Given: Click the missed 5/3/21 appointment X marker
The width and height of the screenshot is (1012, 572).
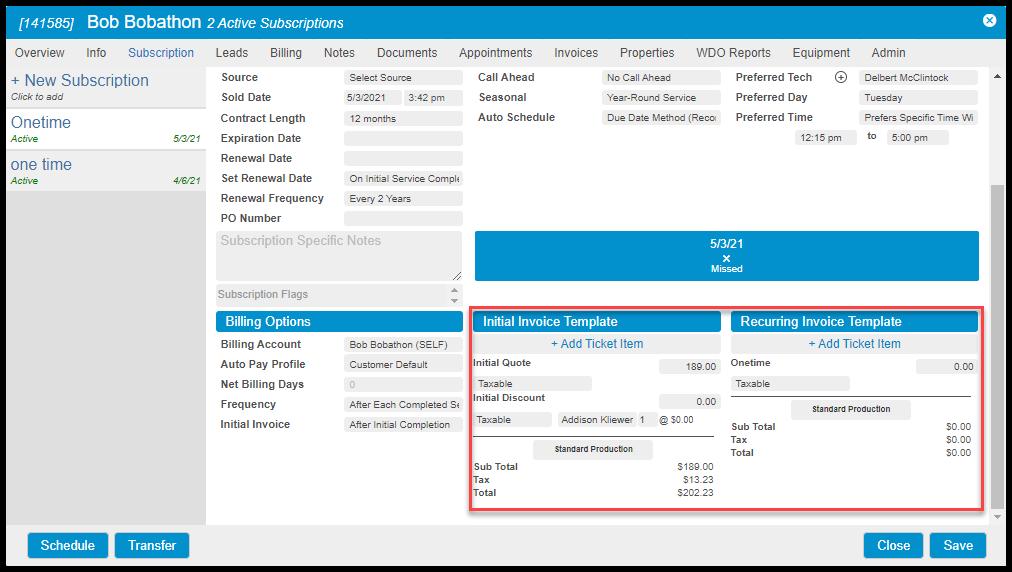Looking at the screenshot, I should [726, 257].
